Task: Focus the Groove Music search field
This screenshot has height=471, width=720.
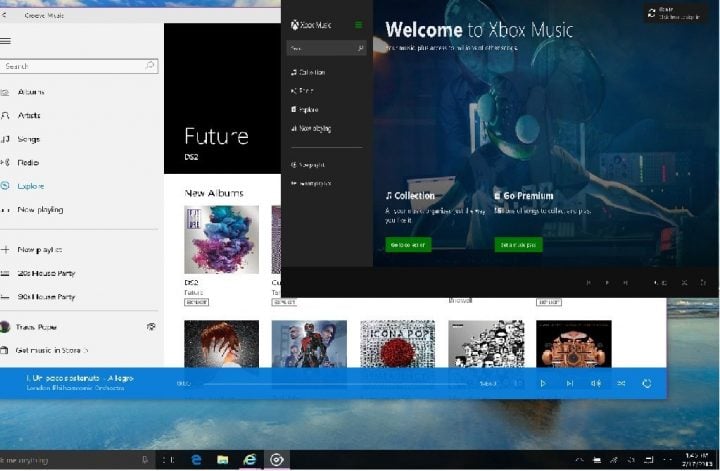Action: click(79, 66)
